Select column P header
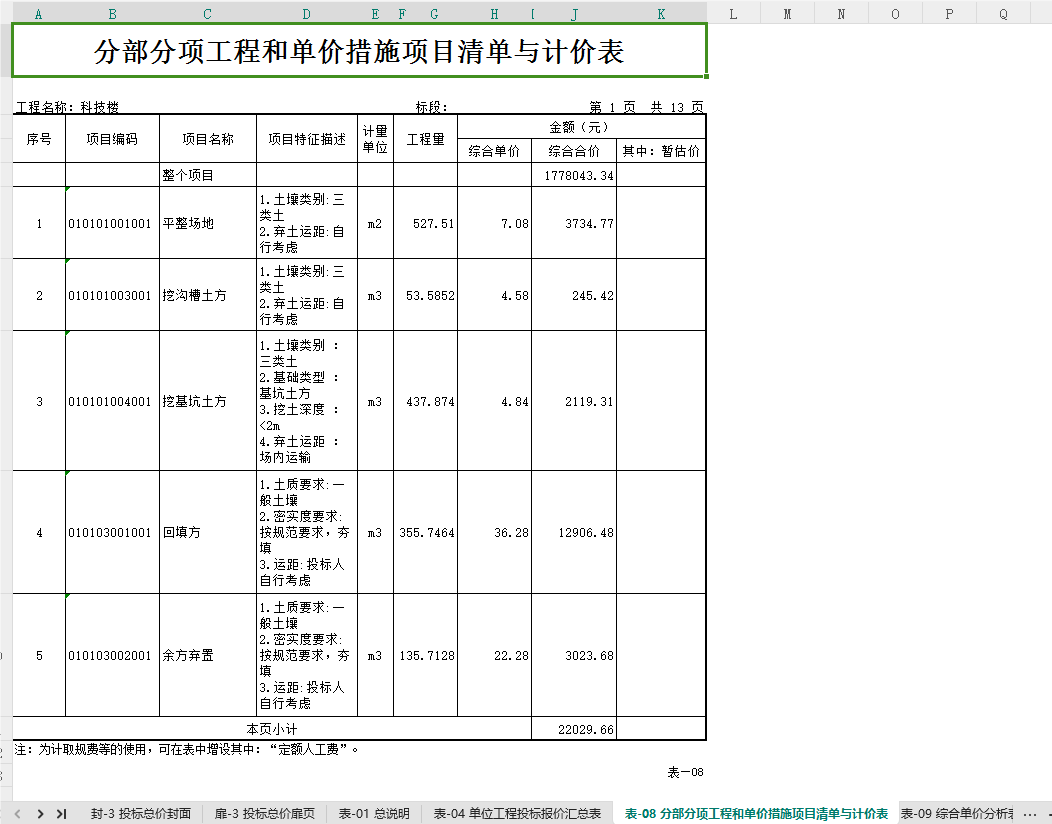Screen dimensions: 1052x824 pyautogui.click(x=949, y=14)
